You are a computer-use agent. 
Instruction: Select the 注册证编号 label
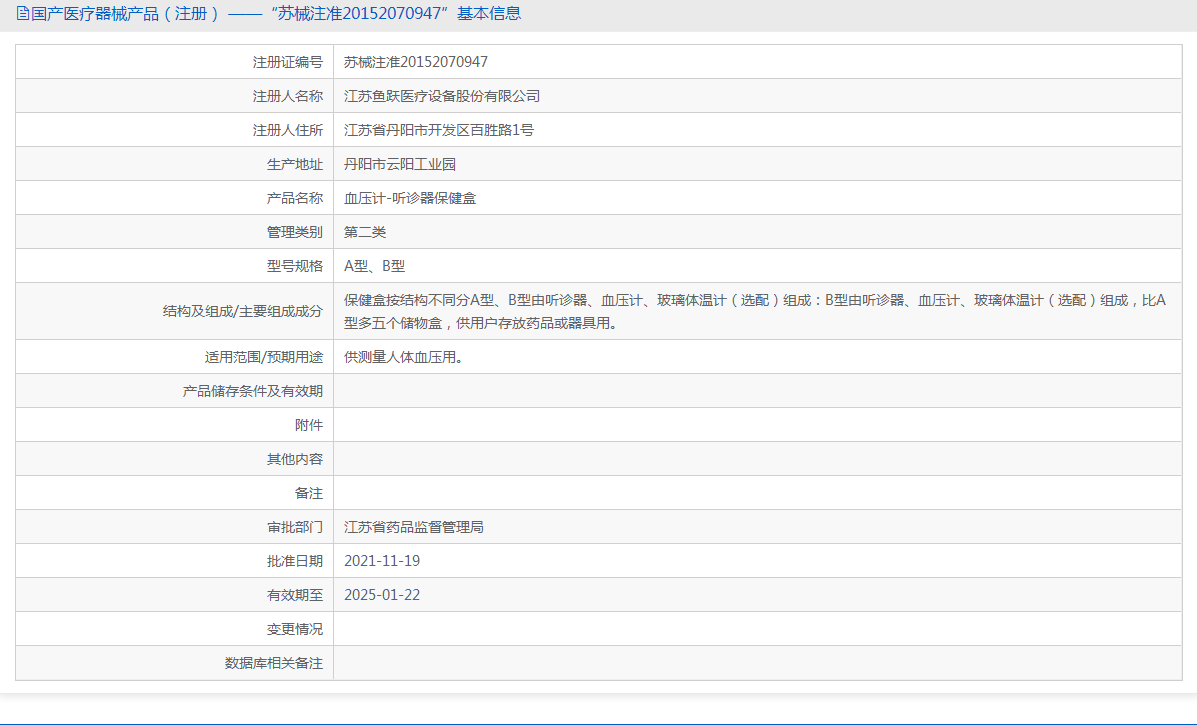288,63
